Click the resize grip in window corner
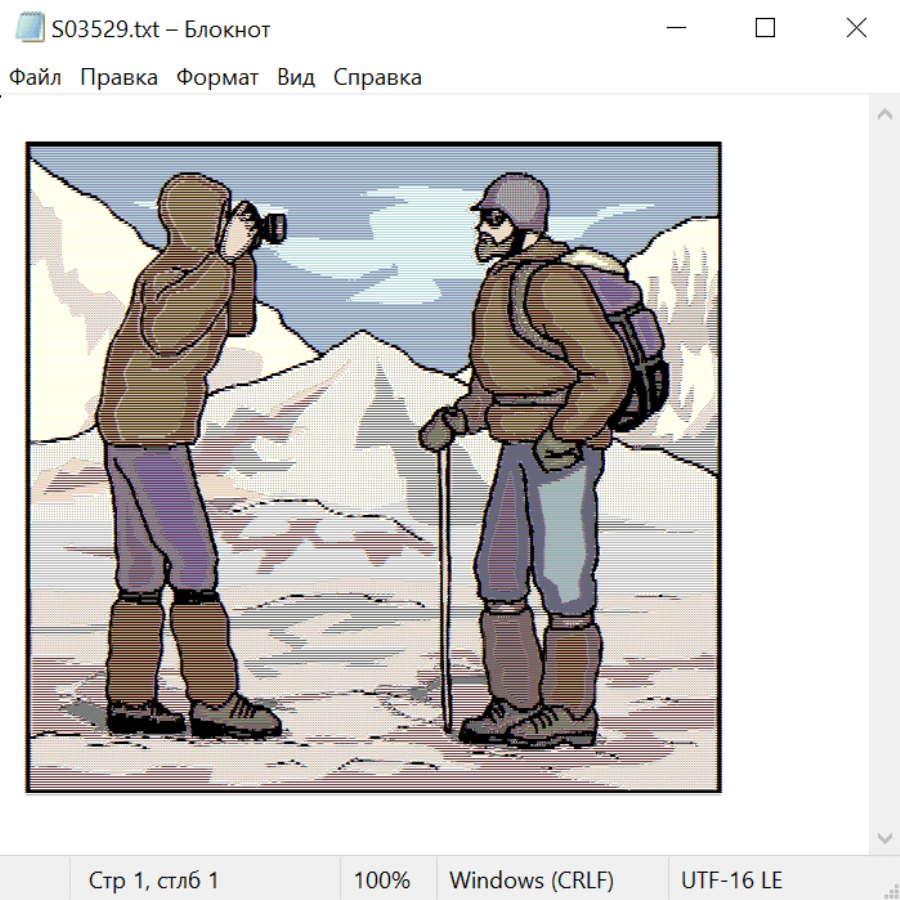Viewport: 900px width, 900px height. click(891, 891)
